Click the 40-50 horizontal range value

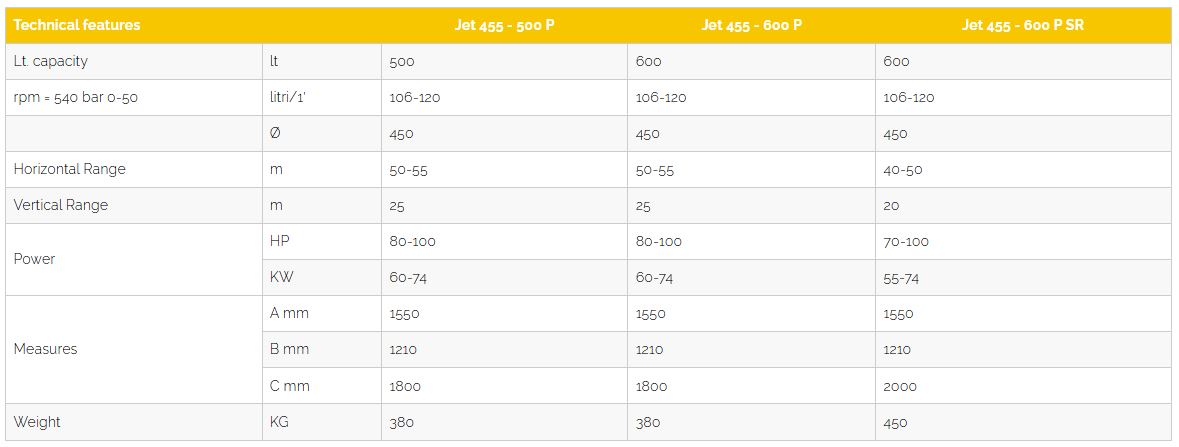point(903,170)
